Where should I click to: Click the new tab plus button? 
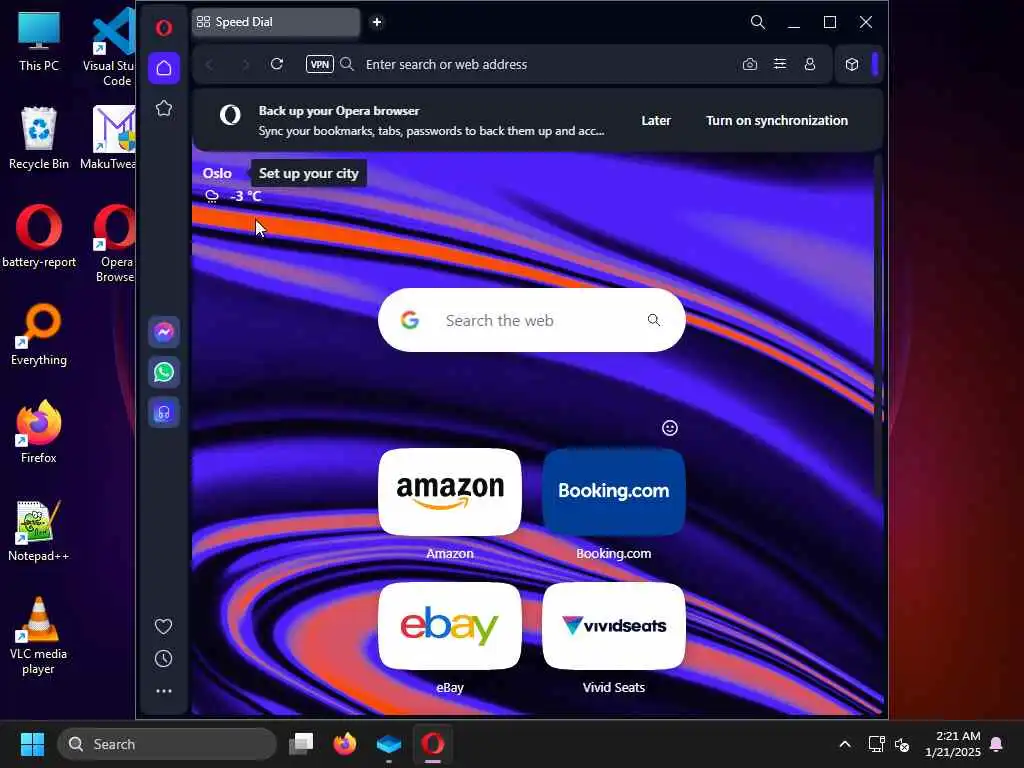[377, 22]
